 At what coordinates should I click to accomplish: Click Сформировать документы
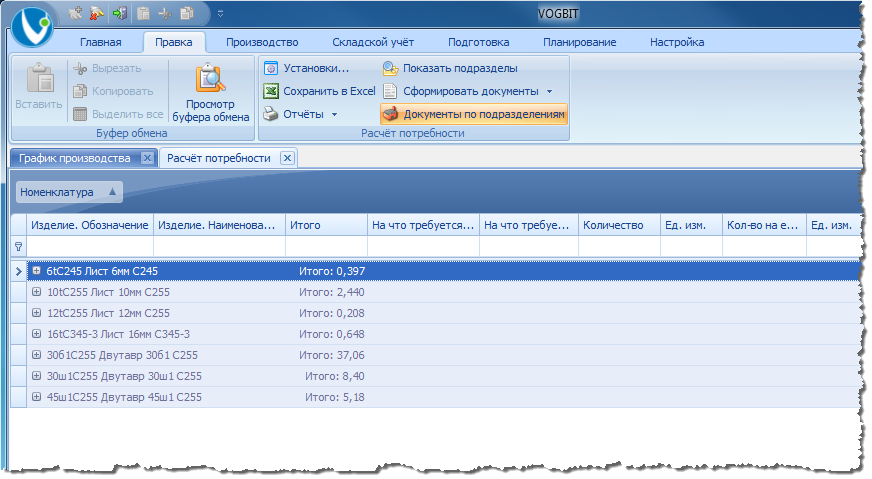point(461,91)
